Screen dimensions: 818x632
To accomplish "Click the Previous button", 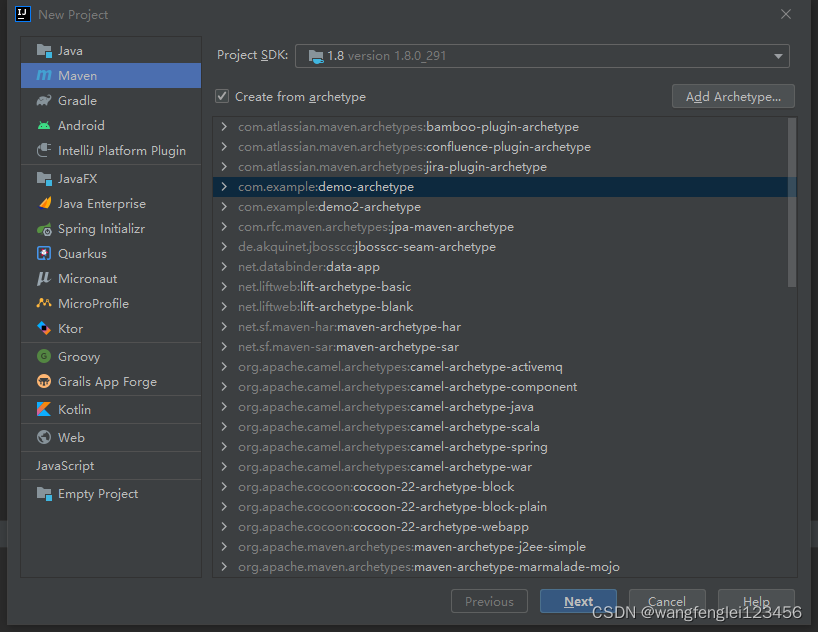I will [489, 601].
